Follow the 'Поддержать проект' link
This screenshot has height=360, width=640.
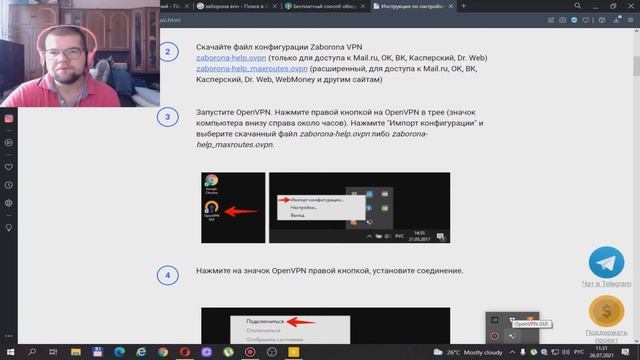606,336
